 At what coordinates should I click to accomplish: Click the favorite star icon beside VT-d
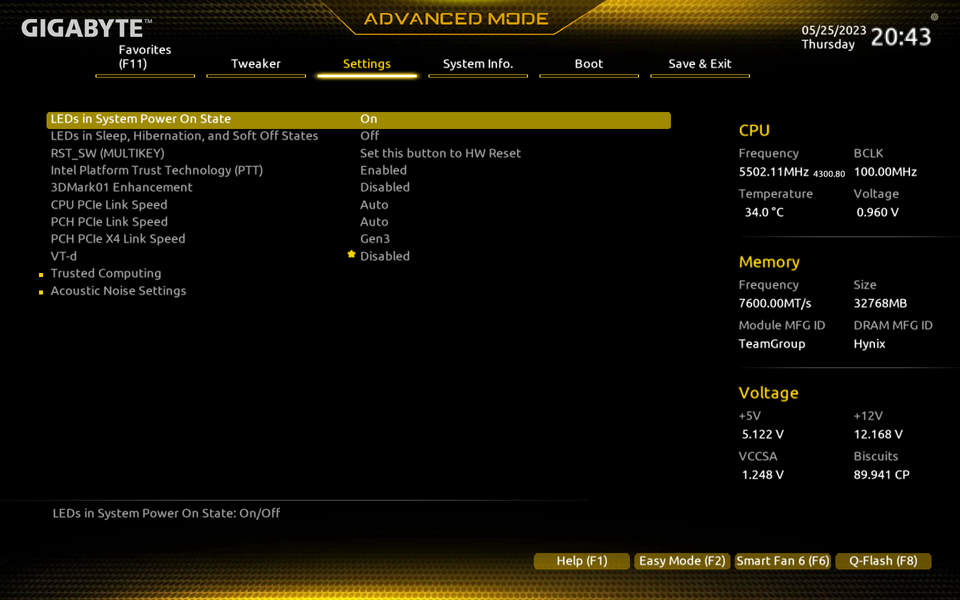click(x=351, y=254)
